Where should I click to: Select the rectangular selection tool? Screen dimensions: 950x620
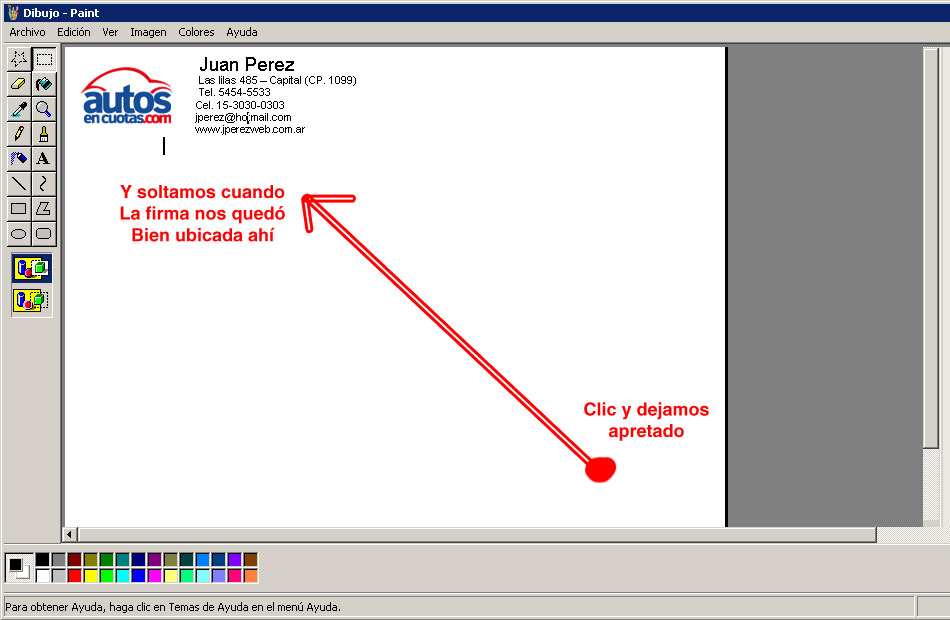pos(44,58)
